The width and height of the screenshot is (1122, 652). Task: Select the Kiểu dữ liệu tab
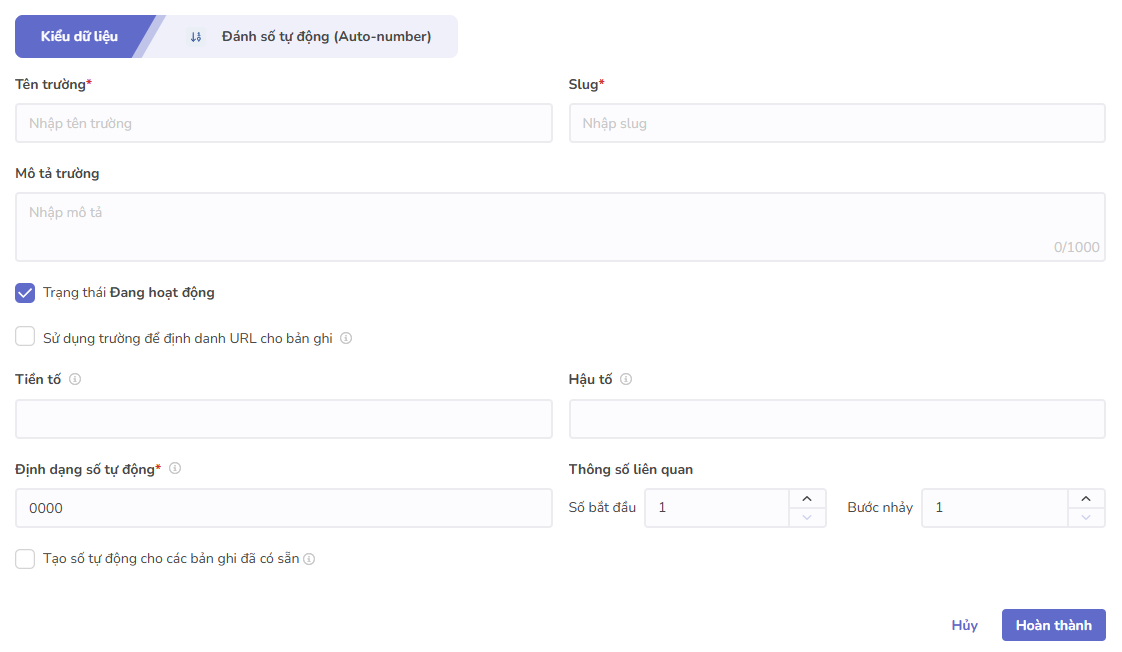coord(79,37)
